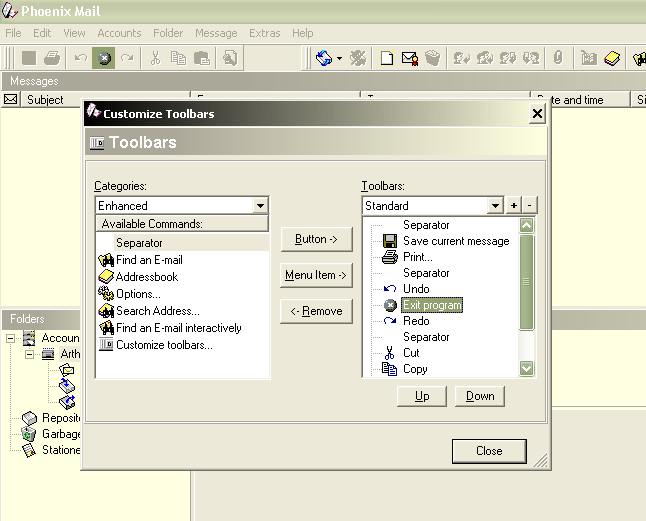Viewport: 646px width, 521px height.
Task: Click the Cut scissors toolbar icon
Action: [x=155, y=58]
